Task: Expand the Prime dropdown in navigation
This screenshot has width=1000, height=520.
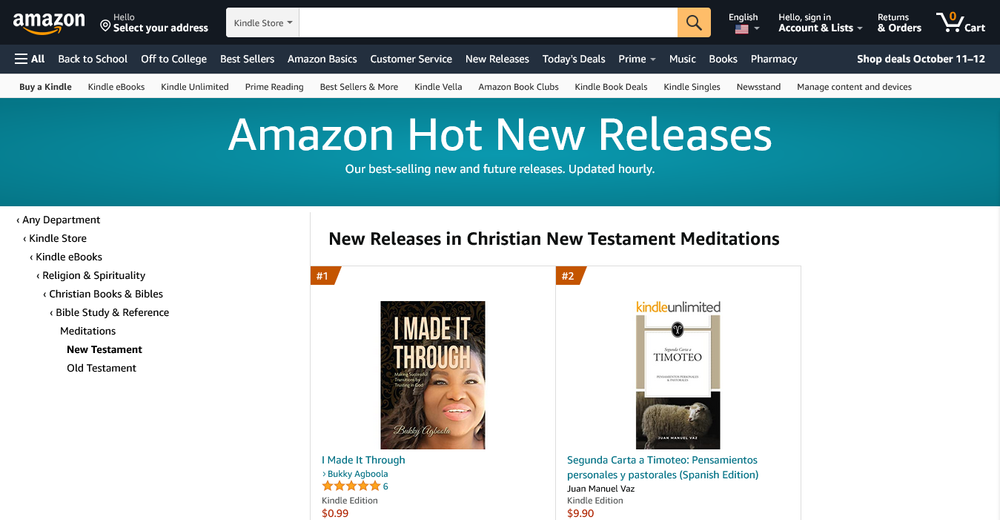Action: pyautogui.click(x=636, y=59)
